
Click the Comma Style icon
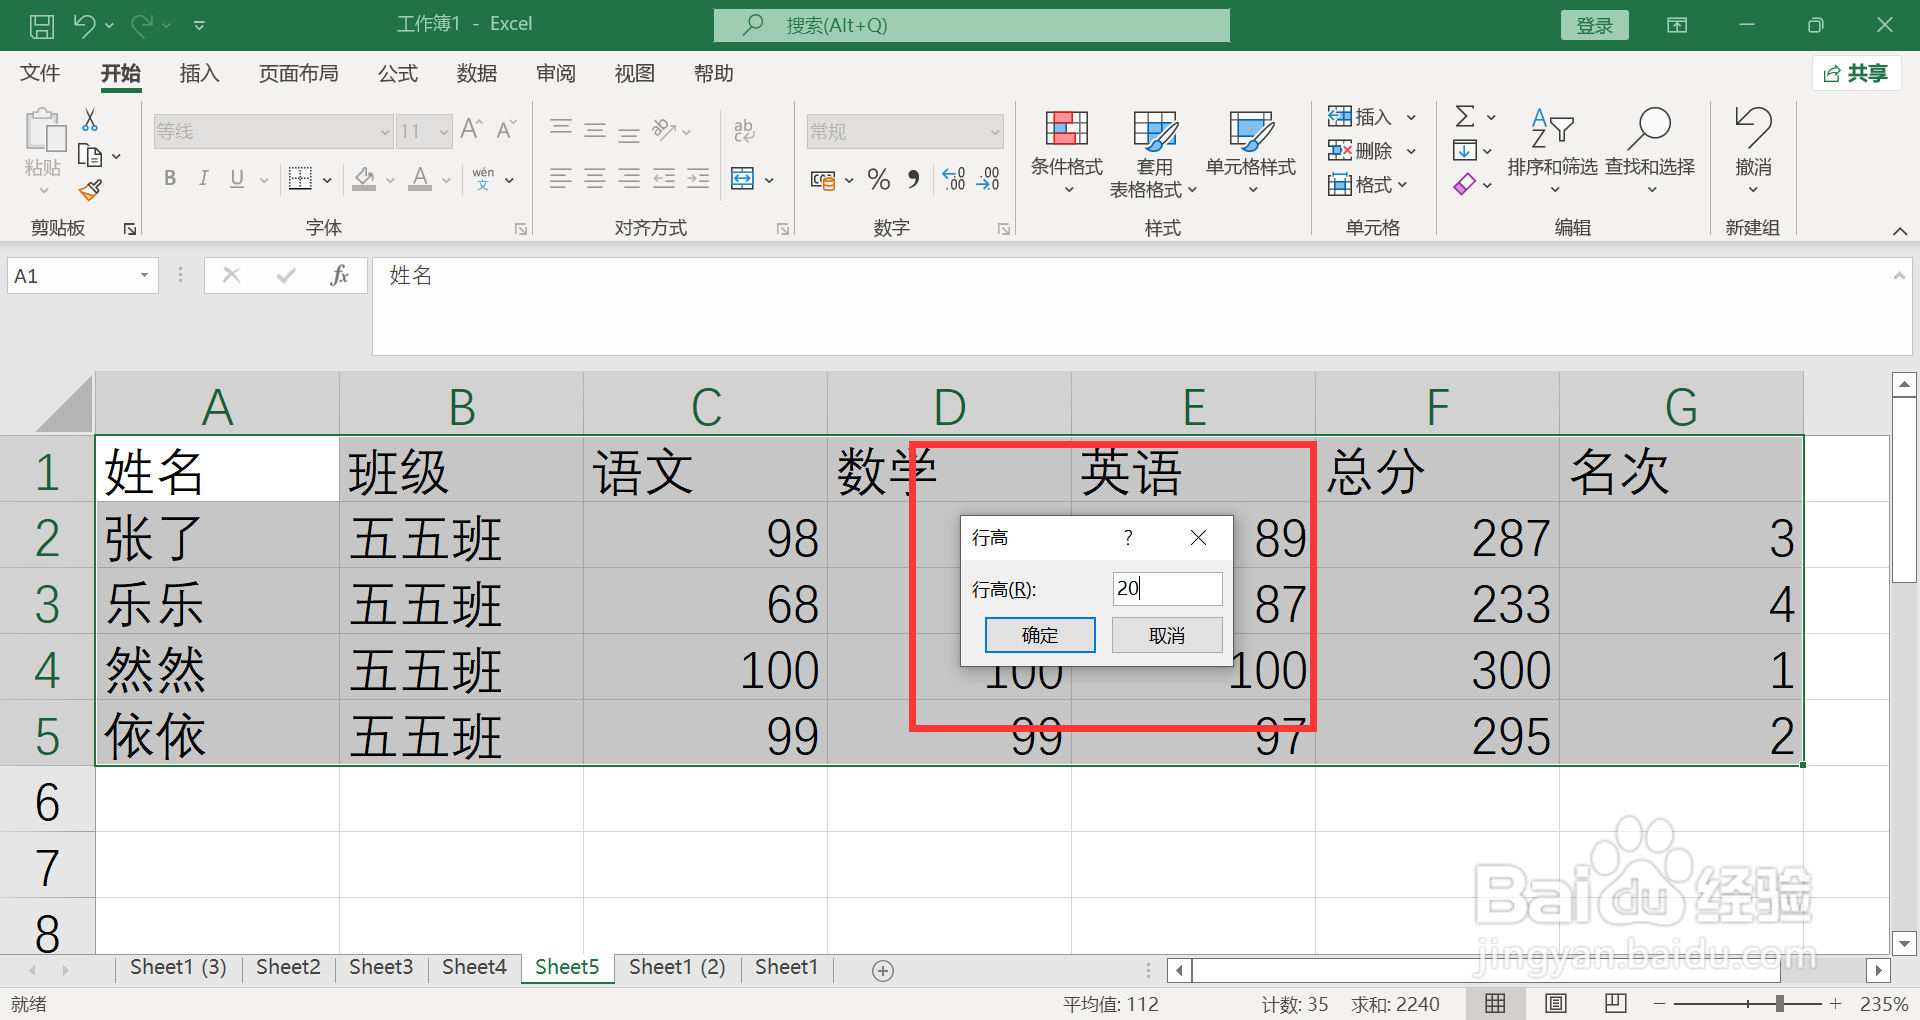[x=913, y=179]
